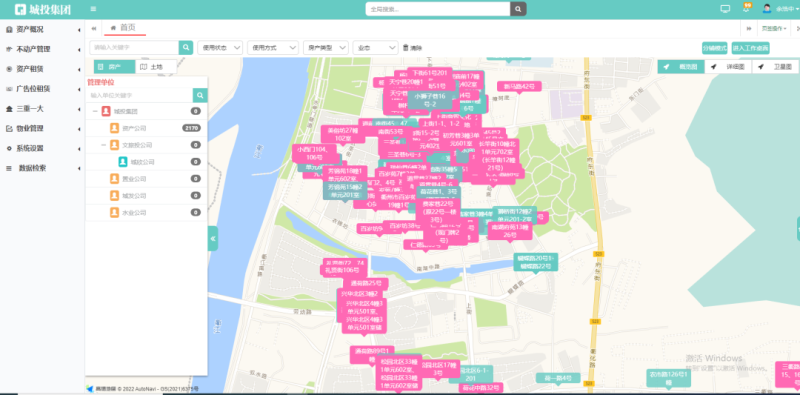Screen dimensions: 800x395
Task: Switch map to 详细图 view
Action: click(x=728, y=67)
